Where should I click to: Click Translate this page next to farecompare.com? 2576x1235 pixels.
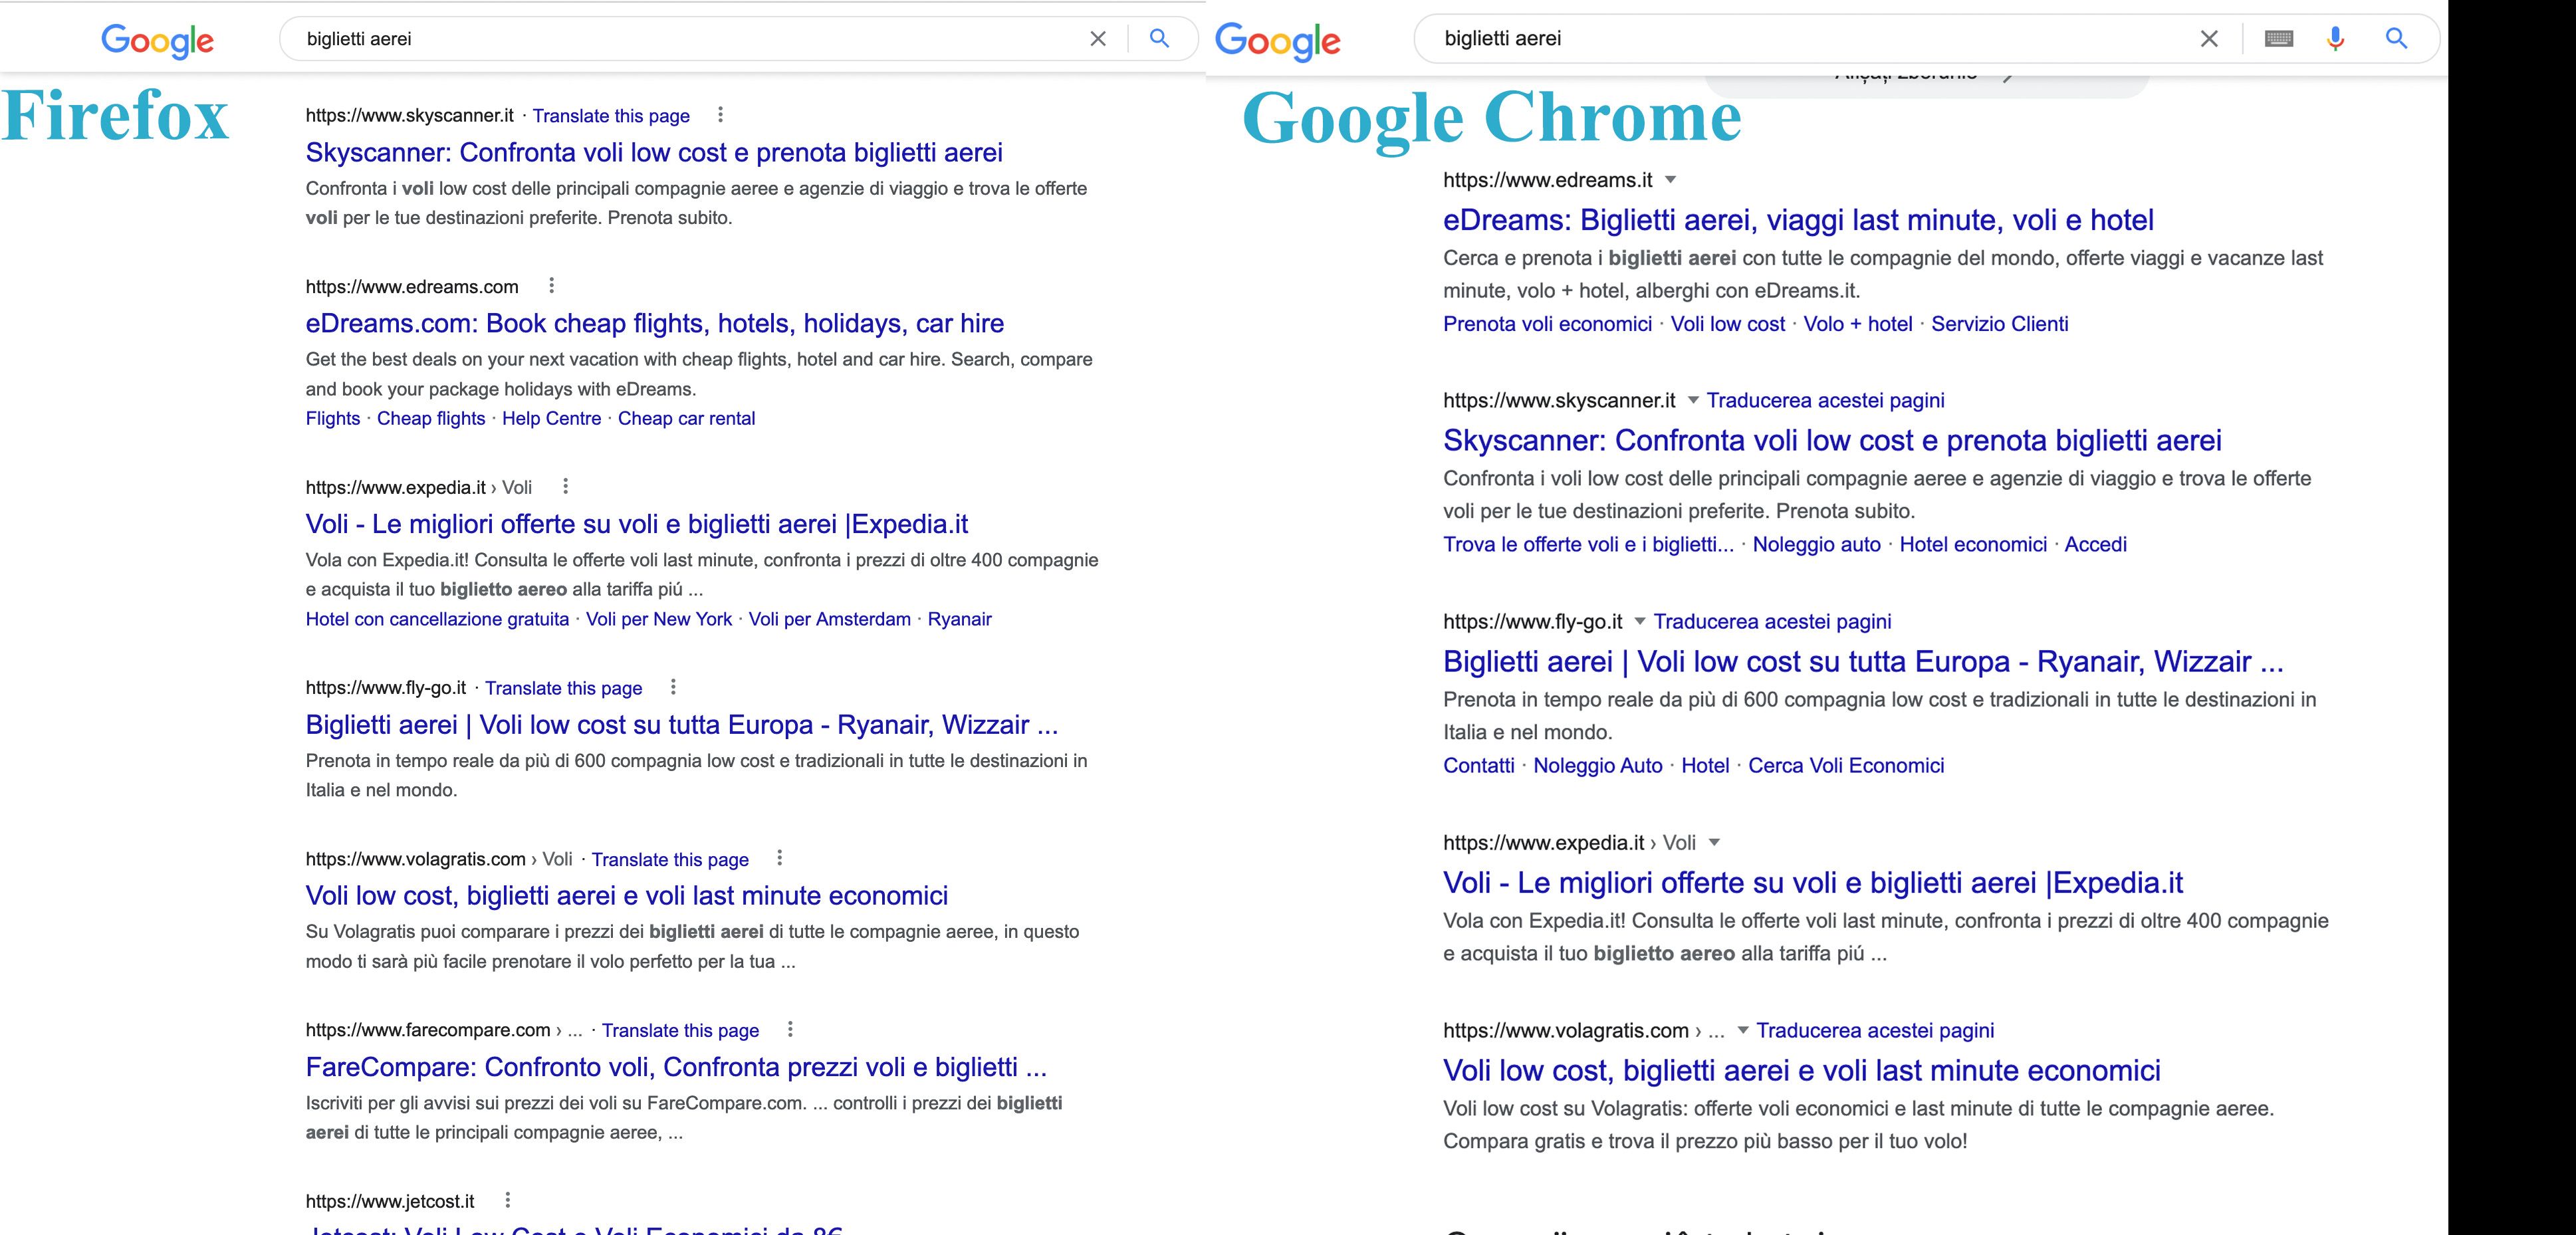(680, 1030)
